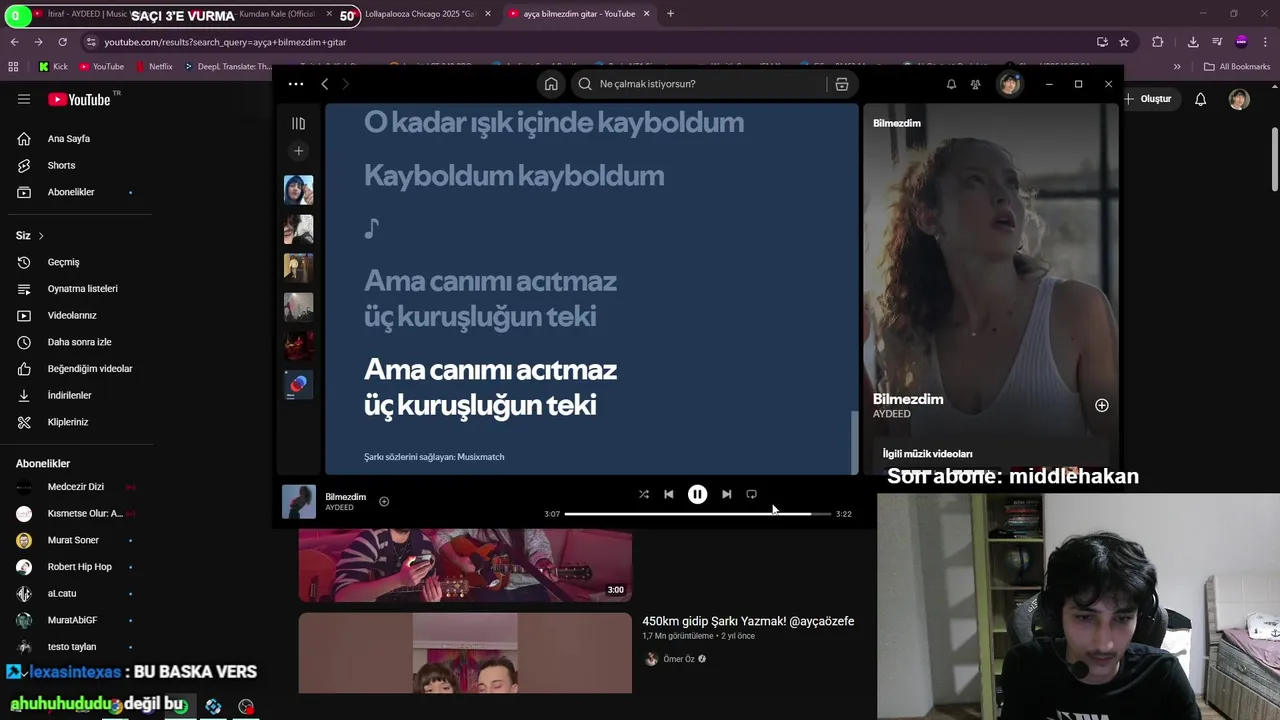Open guitar video thumbnail with 3:00 duration
The height and width of the screenshot is (720, 1280).
point(465,566)
